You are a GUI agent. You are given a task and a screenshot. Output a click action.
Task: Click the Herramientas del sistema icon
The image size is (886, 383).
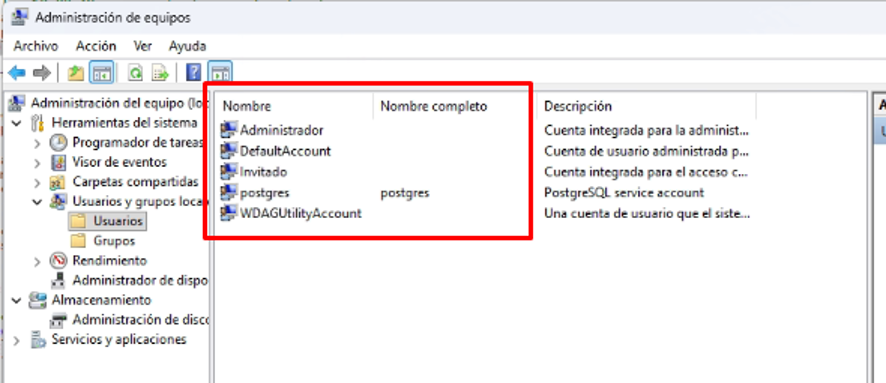coord(38,123)
